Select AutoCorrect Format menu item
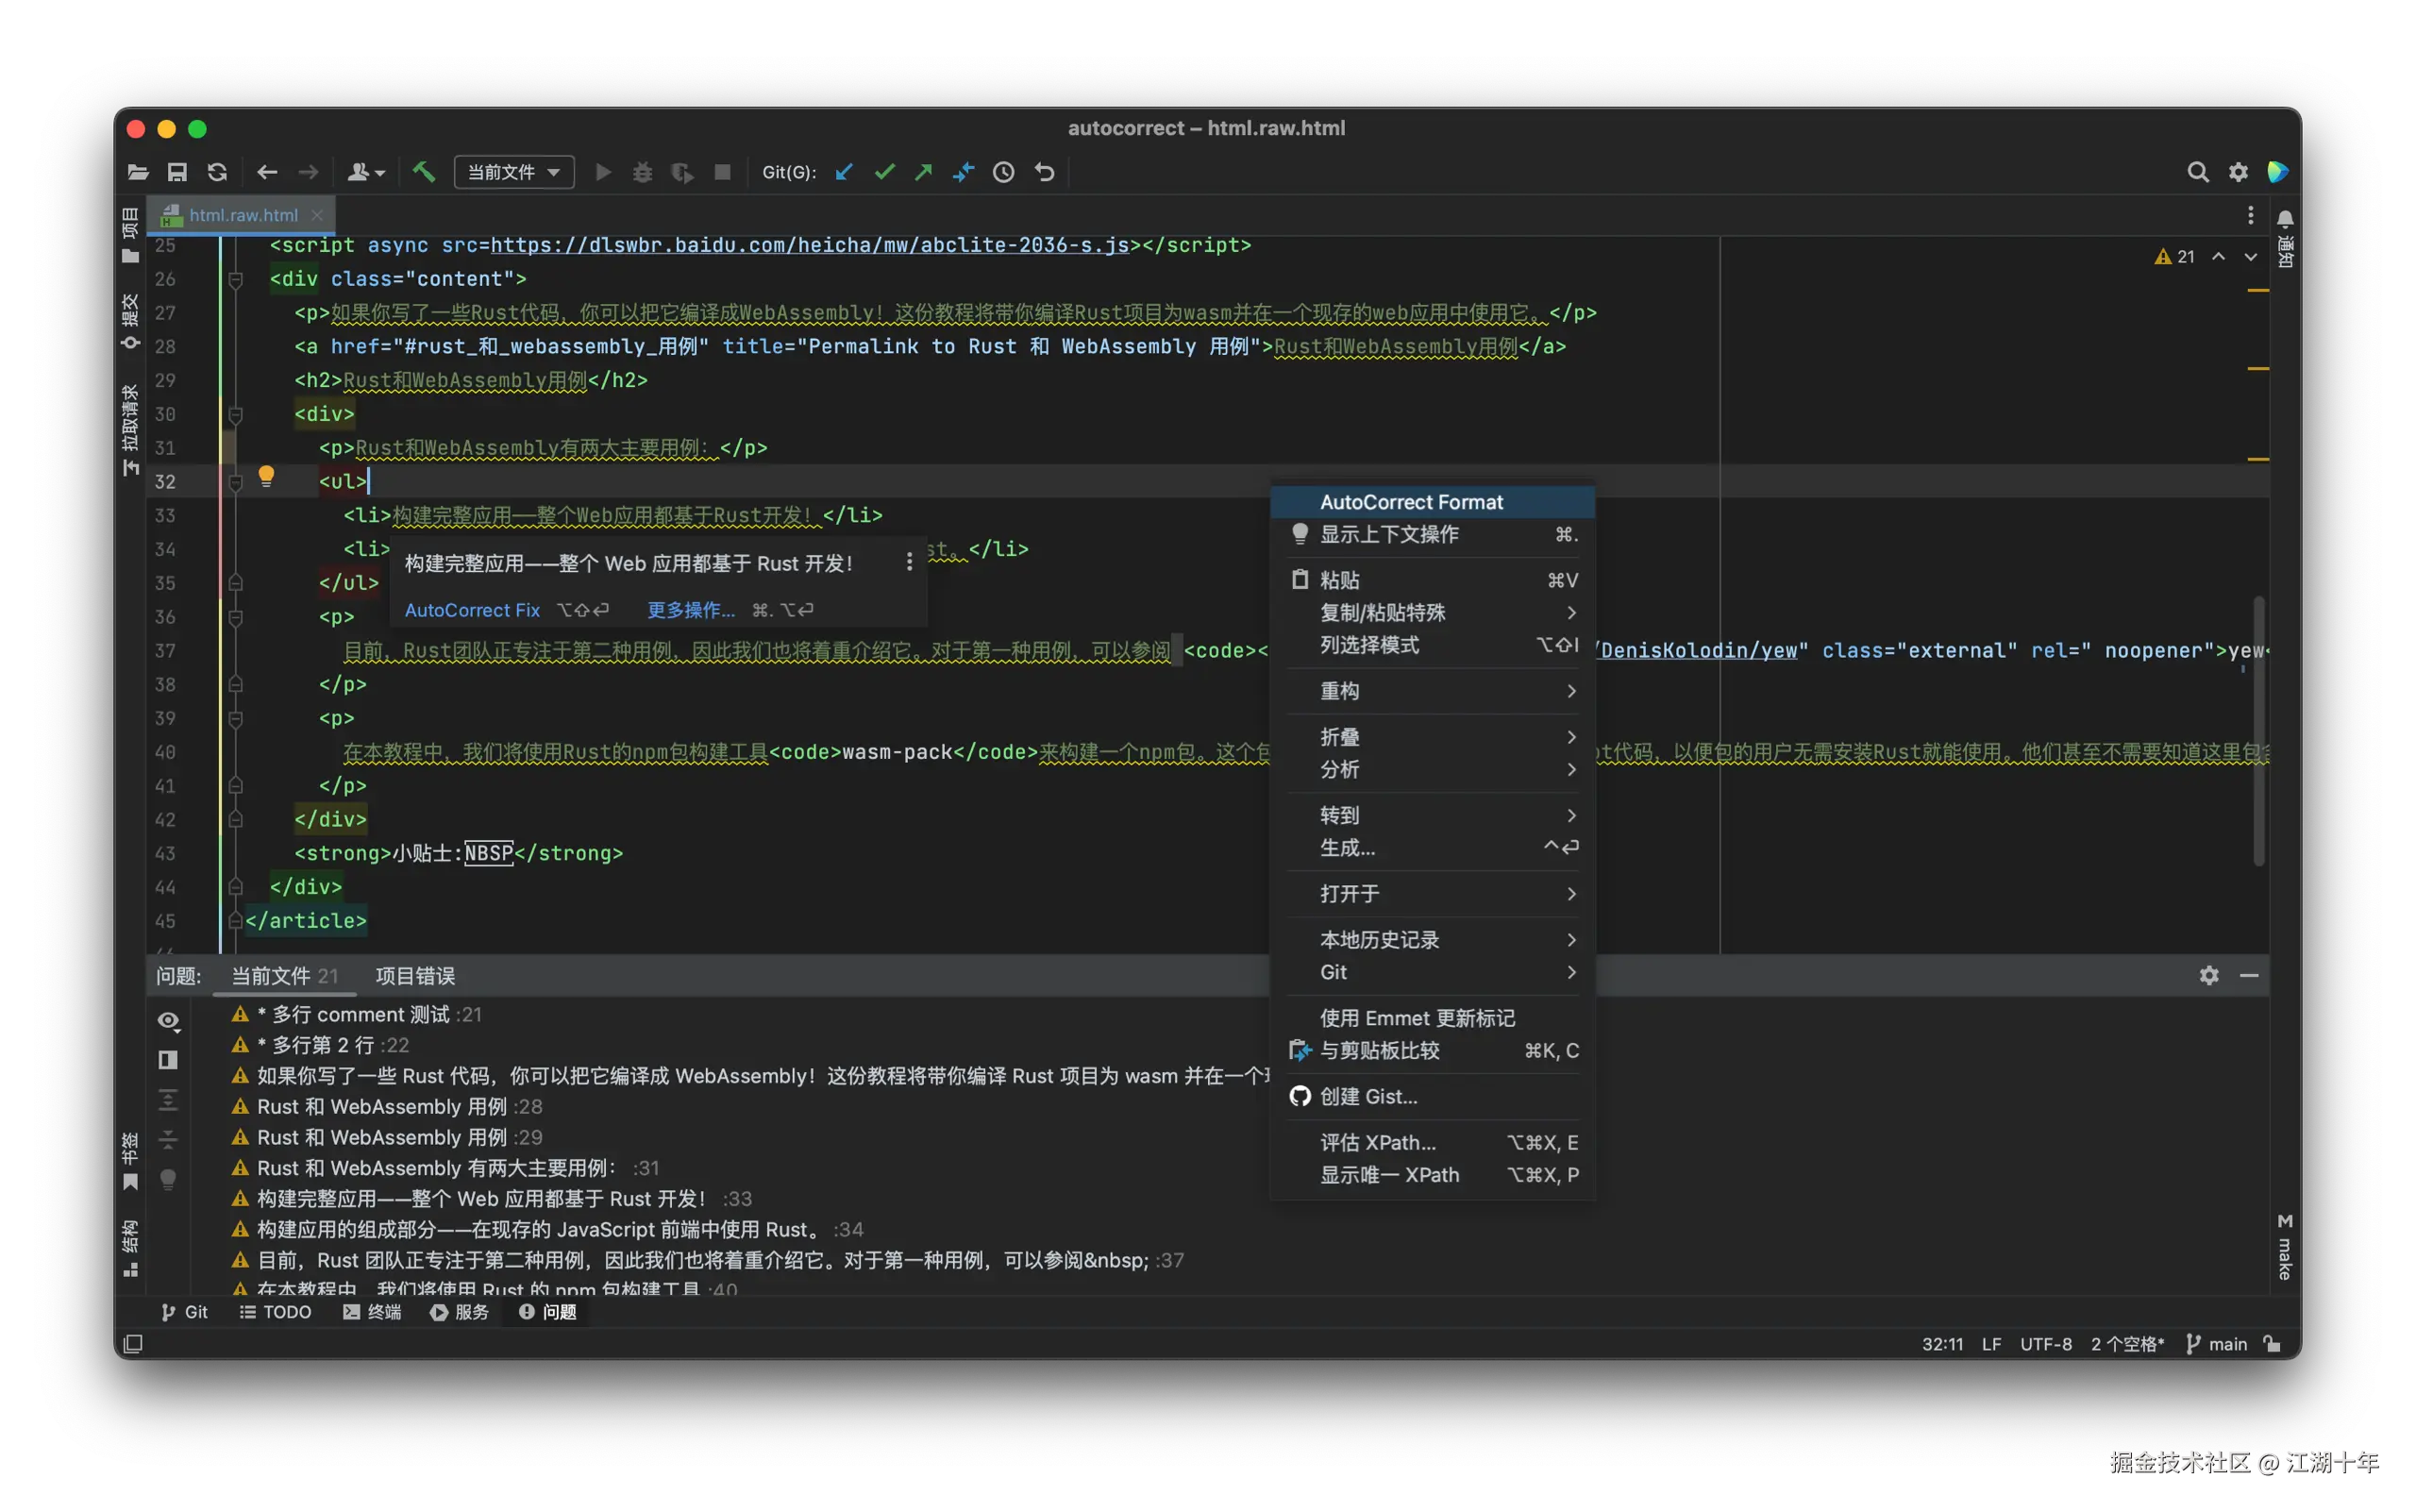The image size is (2416, 1512). [1411, 502]
